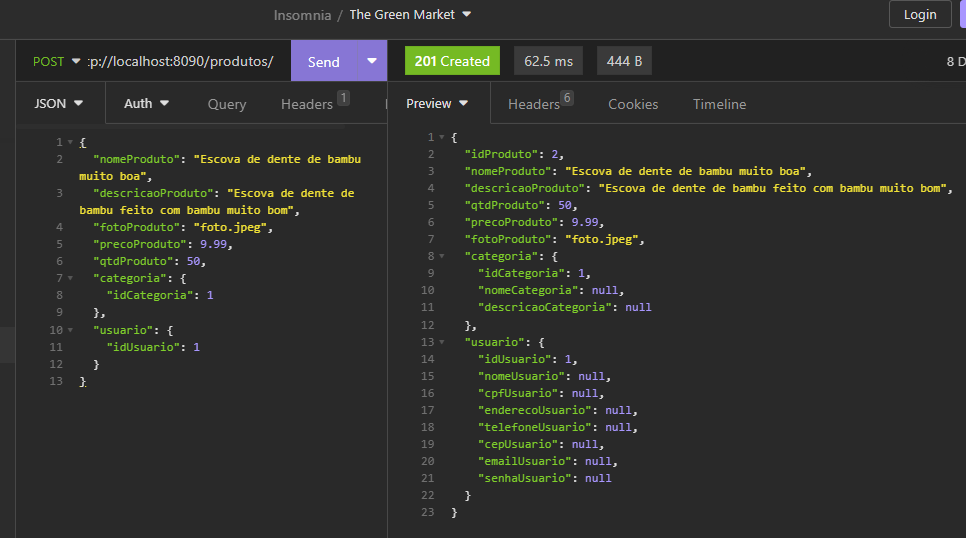966x538 pixels.
Task: Click the Login button
Action: [x=920, y=14]
